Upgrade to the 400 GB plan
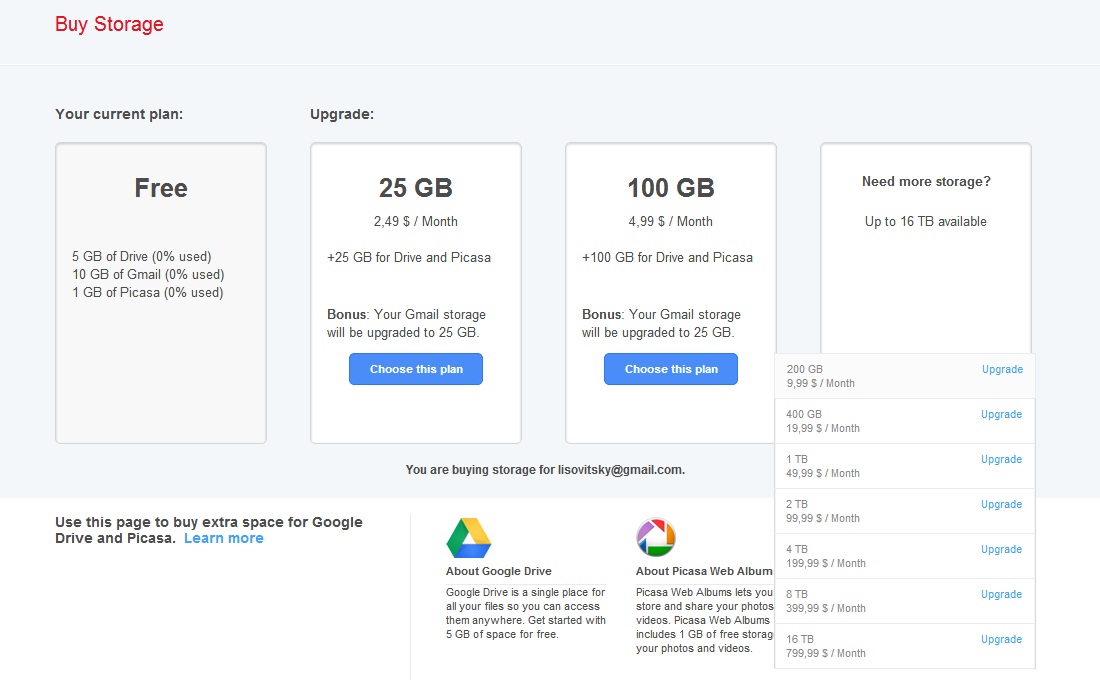 coord(1001,414)
